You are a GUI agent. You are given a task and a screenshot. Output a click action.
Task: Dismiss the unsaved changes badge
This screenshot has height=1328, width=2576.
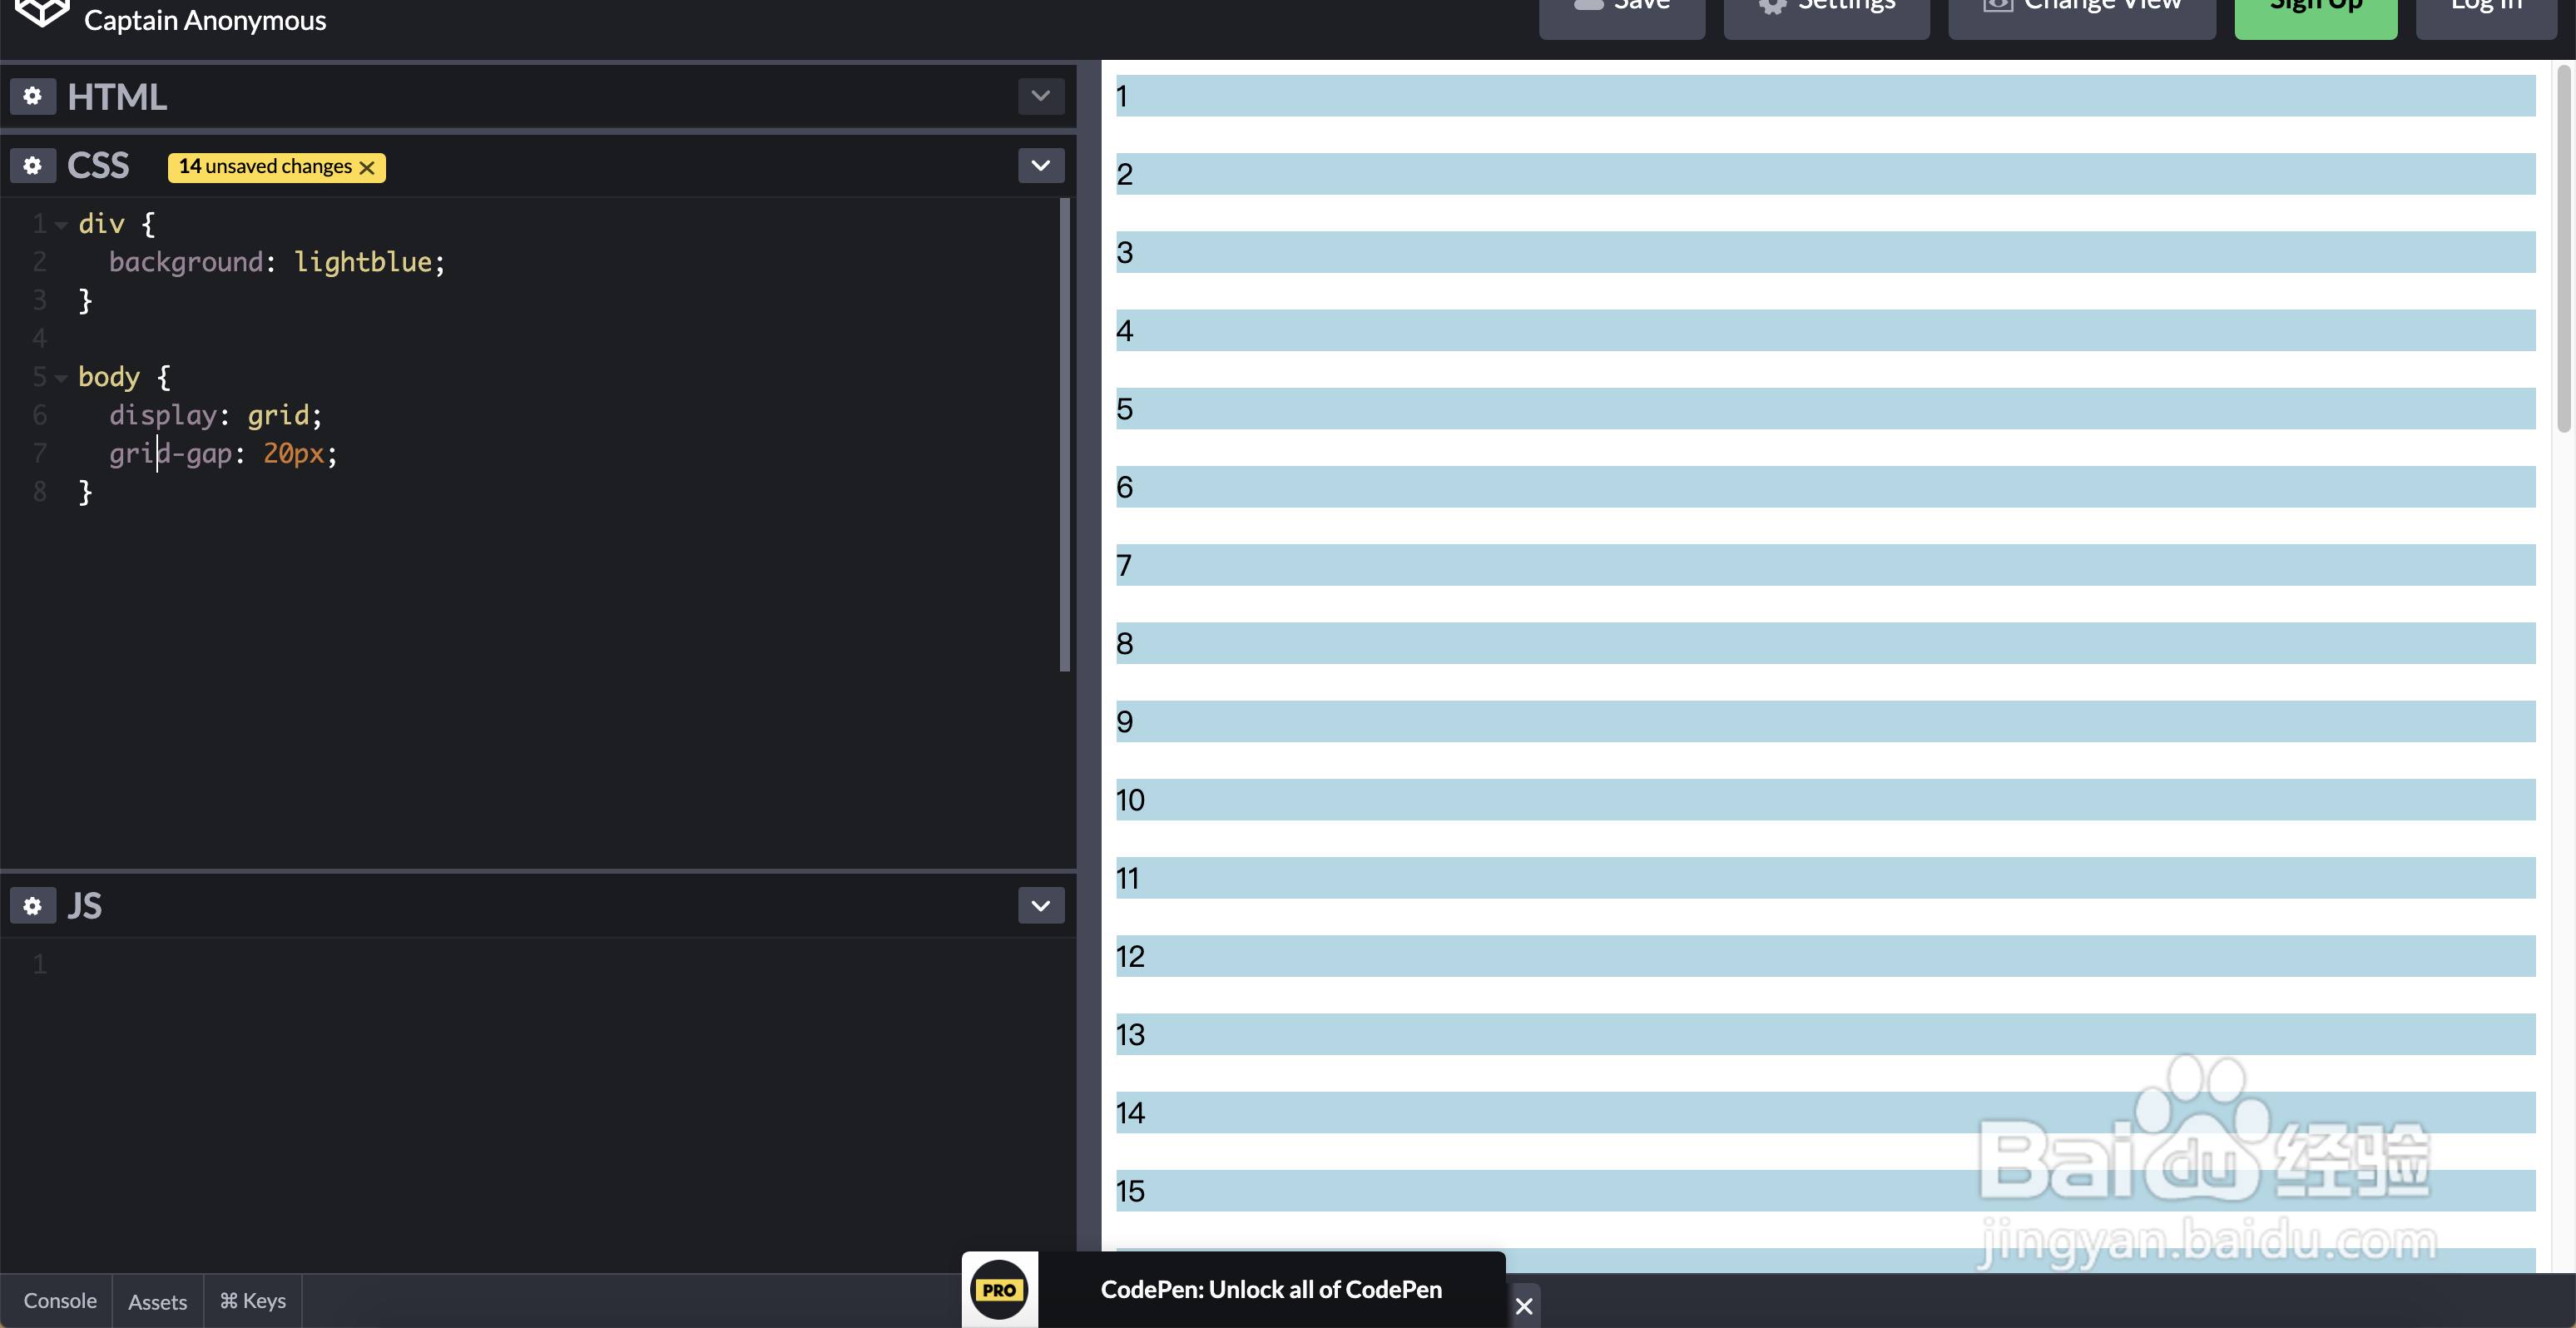367,167
